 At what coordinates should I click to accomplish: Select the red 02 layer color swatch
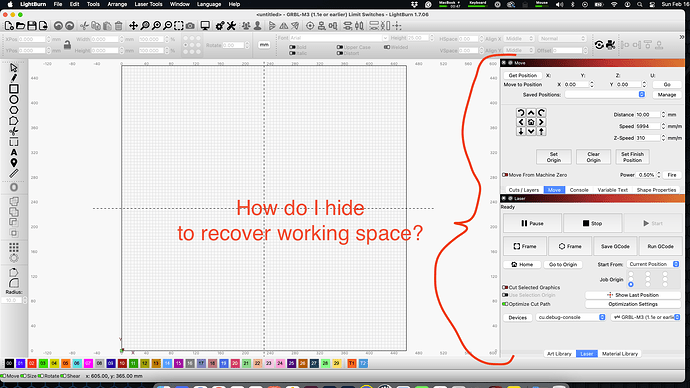coord(31,363)
